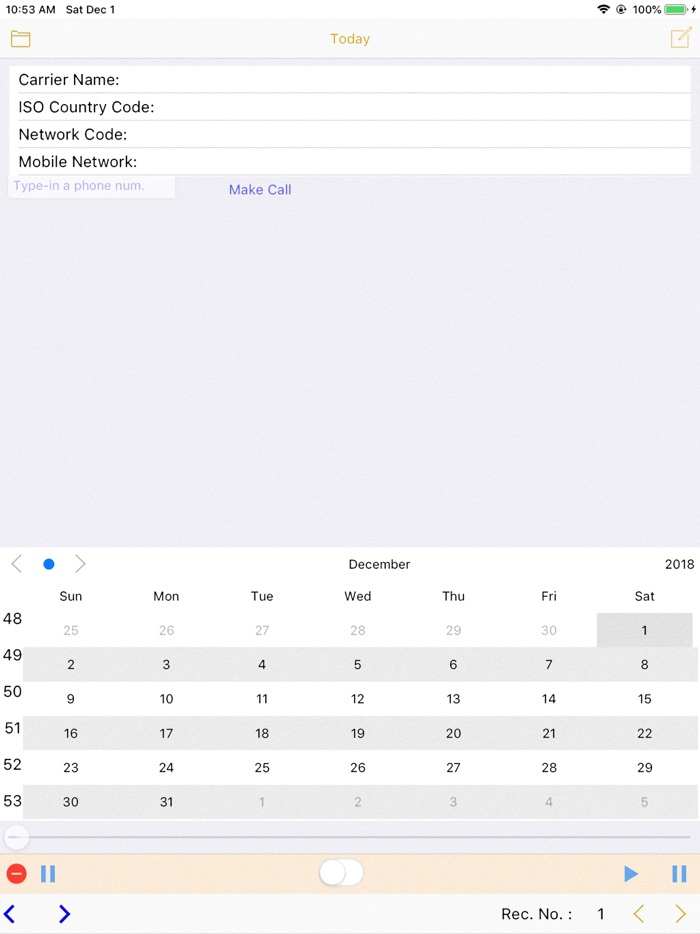Tap the Make Call button
The width and height of the screenshot is (700, 934).
pyautogui.click(x=260, y=189)
